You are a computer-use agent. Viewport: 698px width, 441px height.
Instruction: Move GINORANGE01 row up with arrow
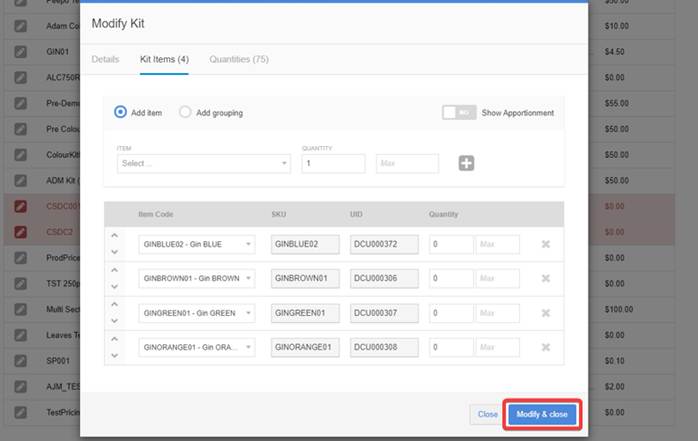pyautogui.click(x=114, y=339)
